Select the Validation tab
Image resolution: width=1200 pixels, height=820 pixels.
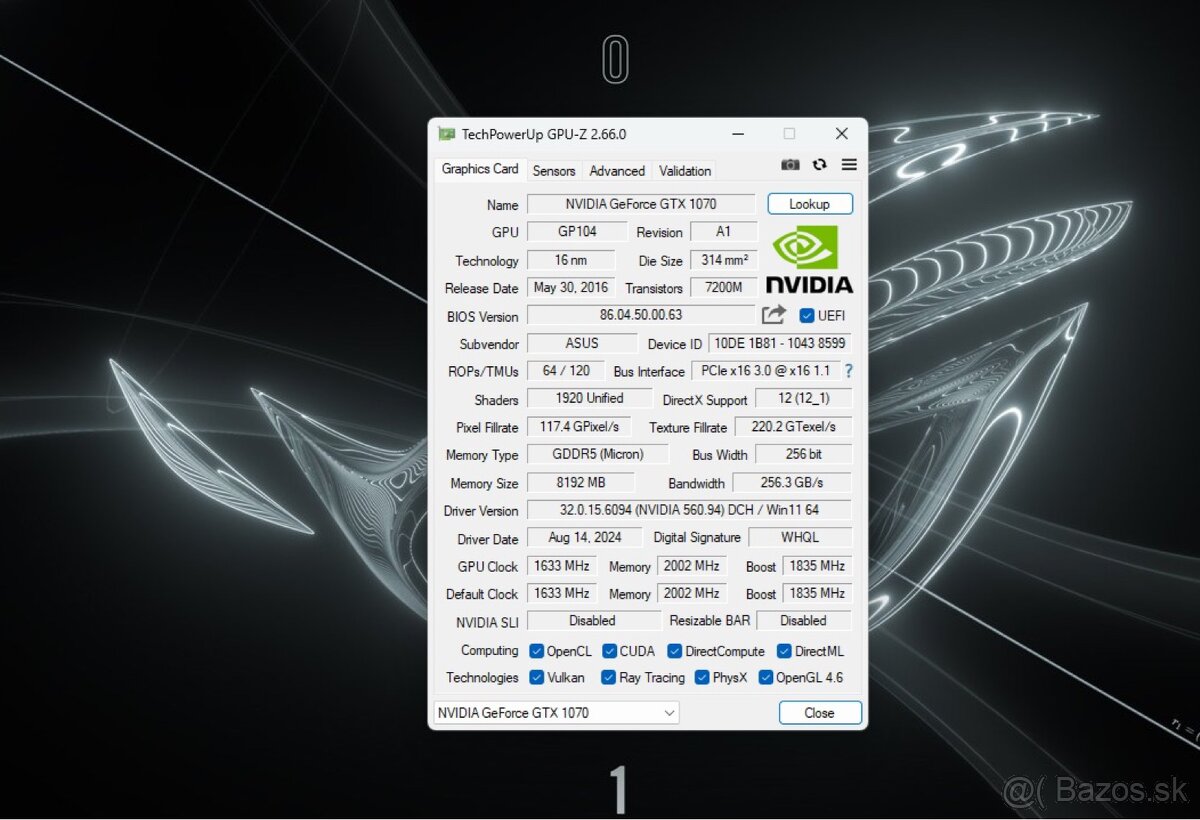pos(685,171)
